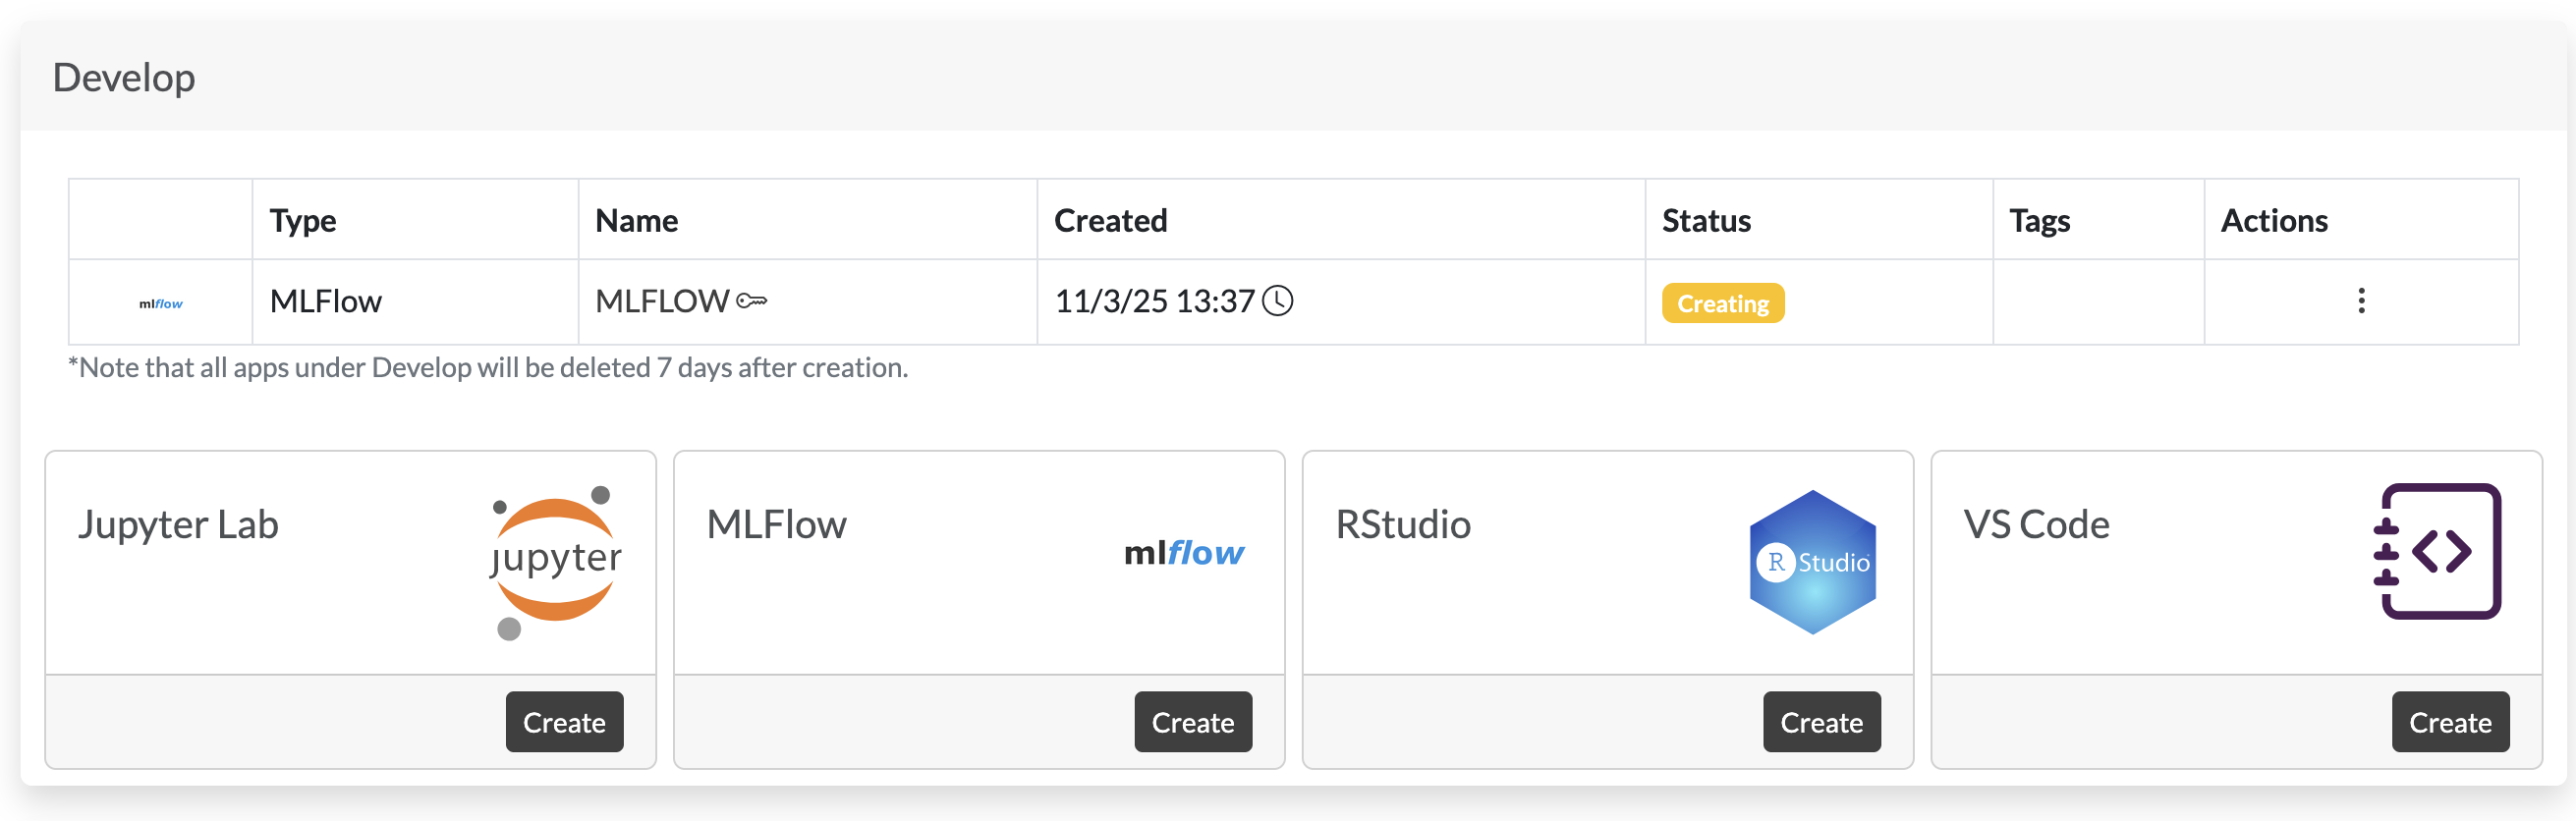Create a new Jupyter Lab app
The width and height of the screenshot is (2576, 821).
pos(565,722)
